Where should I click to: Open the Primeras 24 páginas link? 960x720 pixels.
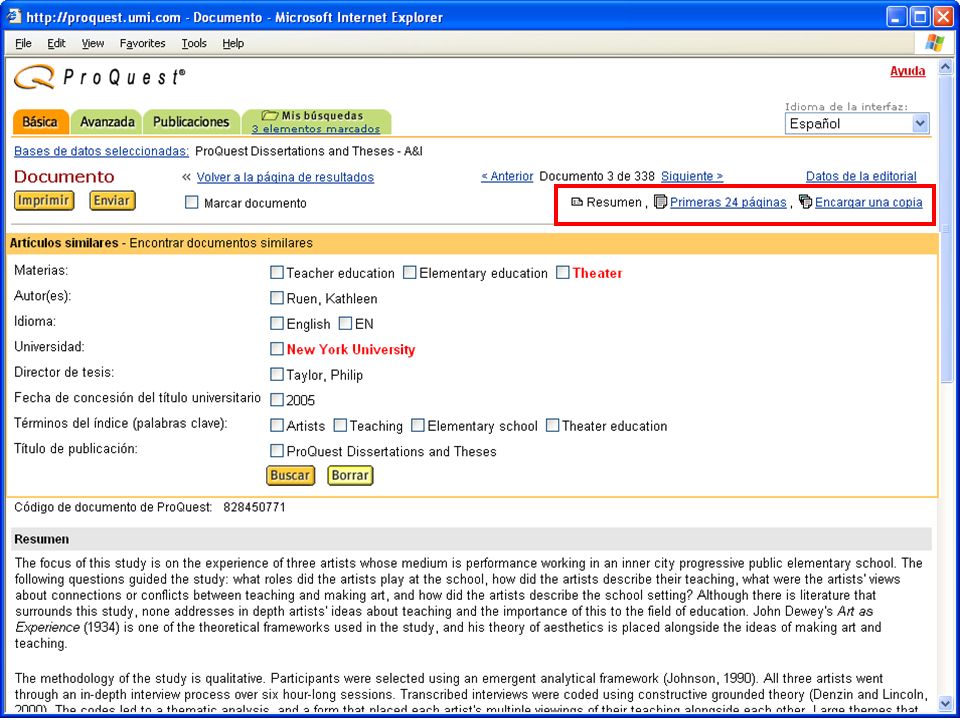pyautogui.click(x=728, y=202)
